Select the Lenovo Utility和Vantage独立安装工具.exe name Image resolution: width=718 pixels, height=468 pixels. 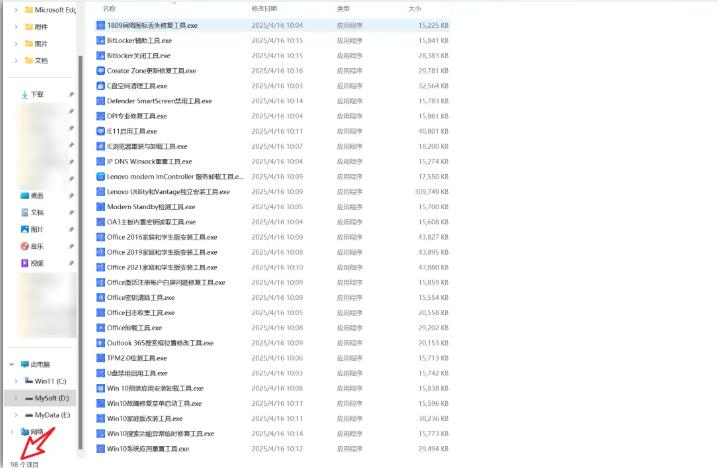pos(168,191)
